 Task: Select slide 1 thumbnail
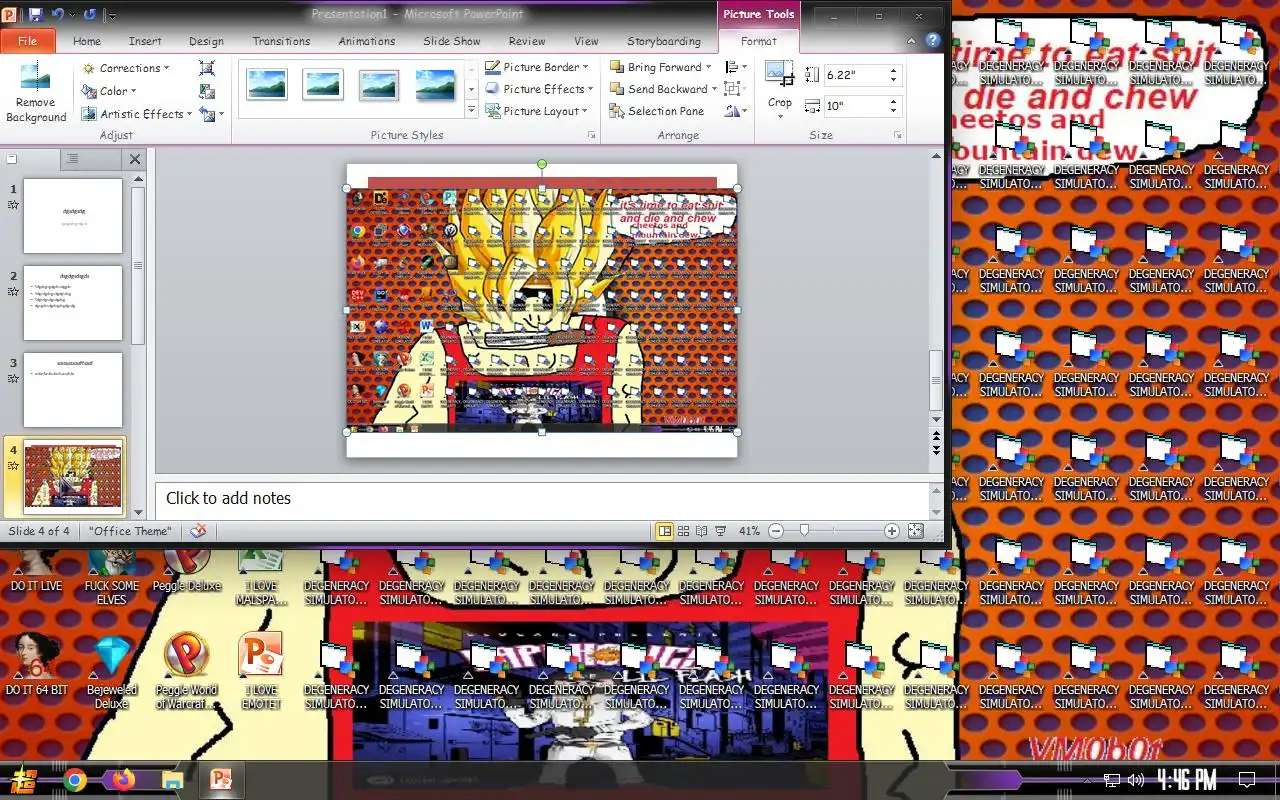coord(73,216)
